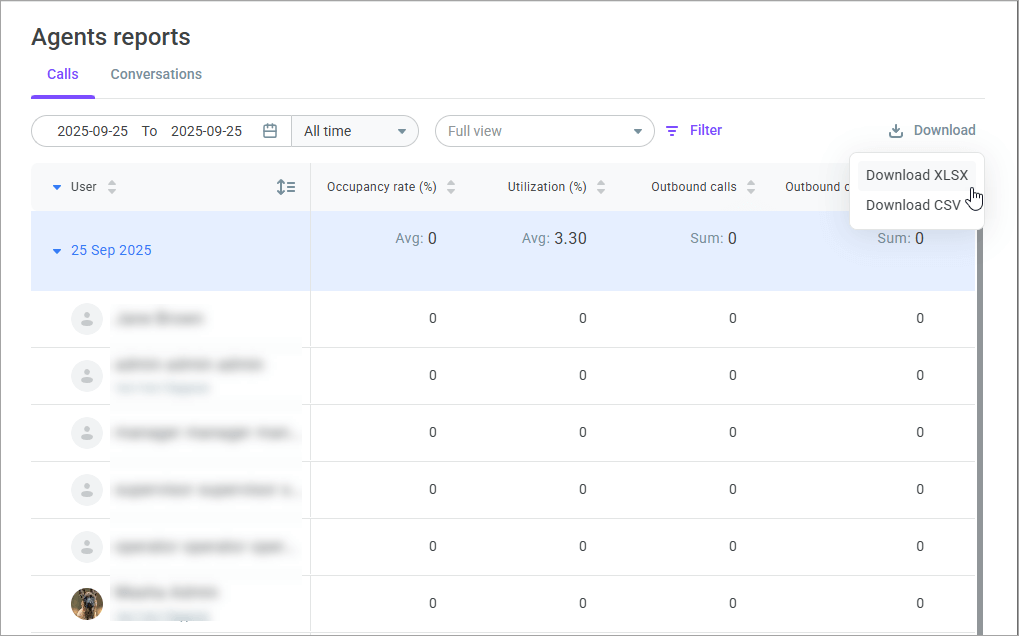Click the Filter link
The image size is (1019, 636).
(706, 130)
